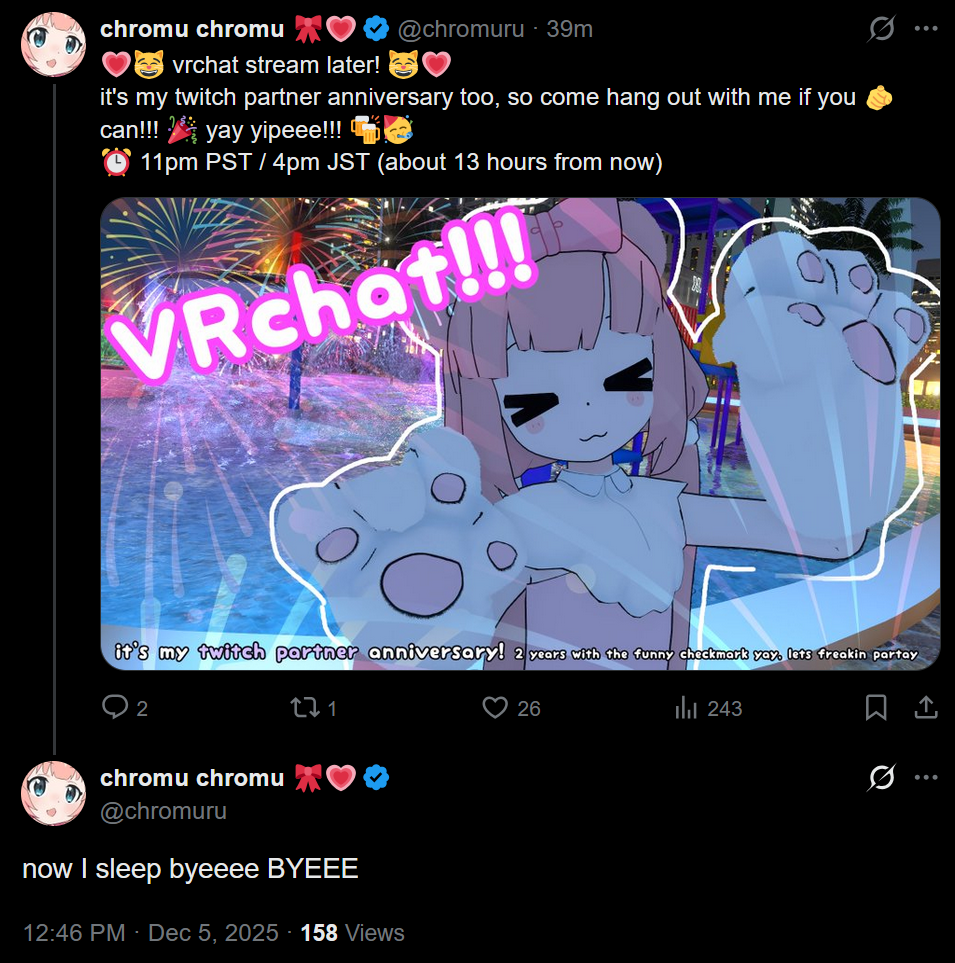Screen dimensions: 955x963
Task: Click the 39m timestamp link
Action: pyautogui.click(x=569, y=29)
